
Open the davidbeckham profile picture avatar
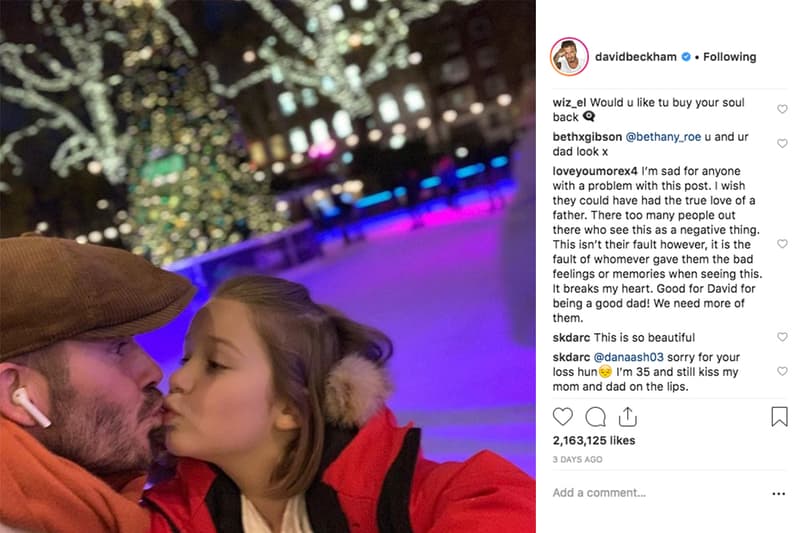(569, 57)
